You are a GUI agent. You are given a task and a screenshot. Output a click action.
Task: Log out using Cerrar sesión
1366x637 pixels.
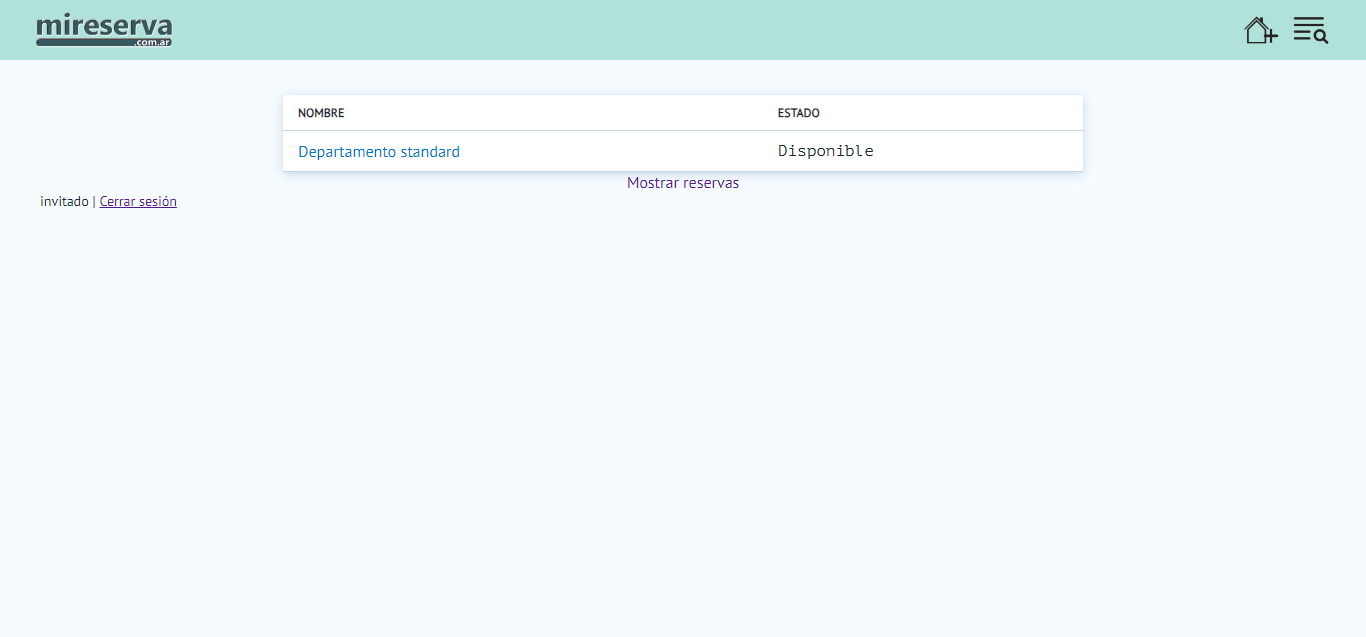click(x=138, y=201)
